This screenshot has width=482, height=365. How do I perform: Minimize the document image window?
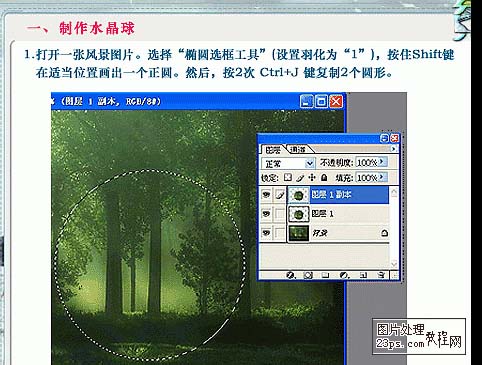tap(306, 101)
